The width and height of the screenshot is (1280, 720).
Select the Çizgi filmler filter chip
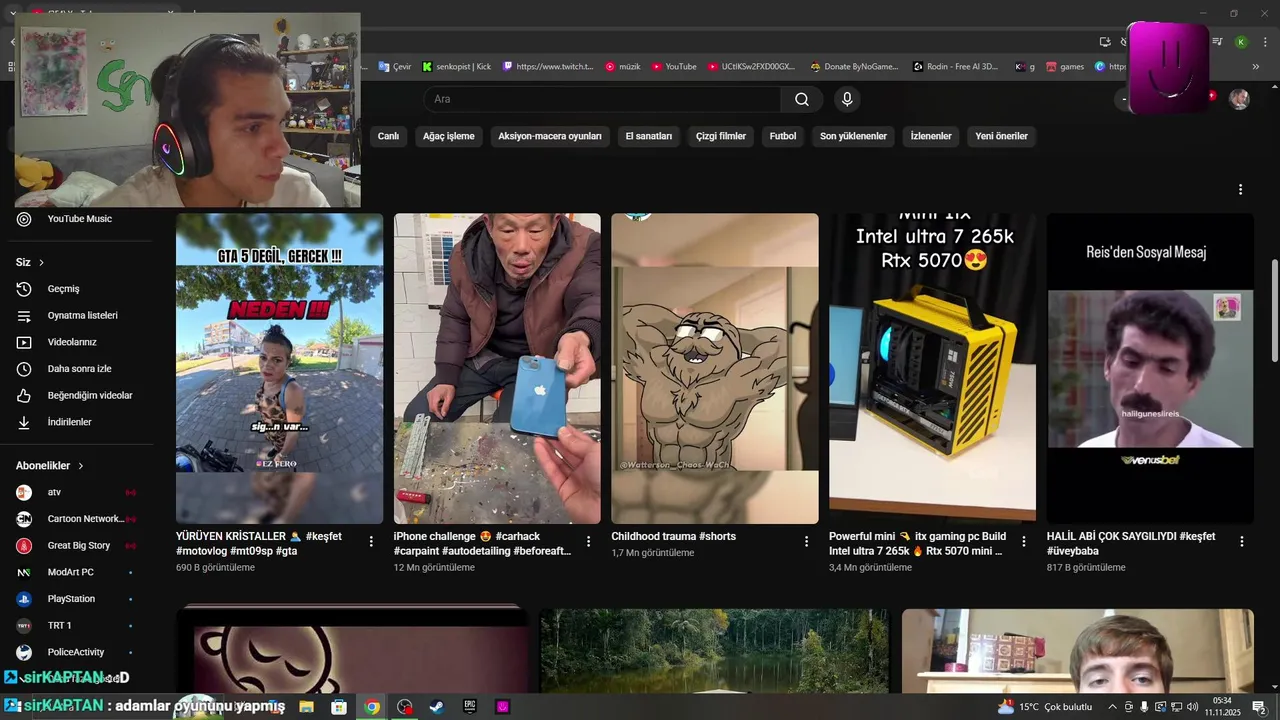tap(721, 136)
